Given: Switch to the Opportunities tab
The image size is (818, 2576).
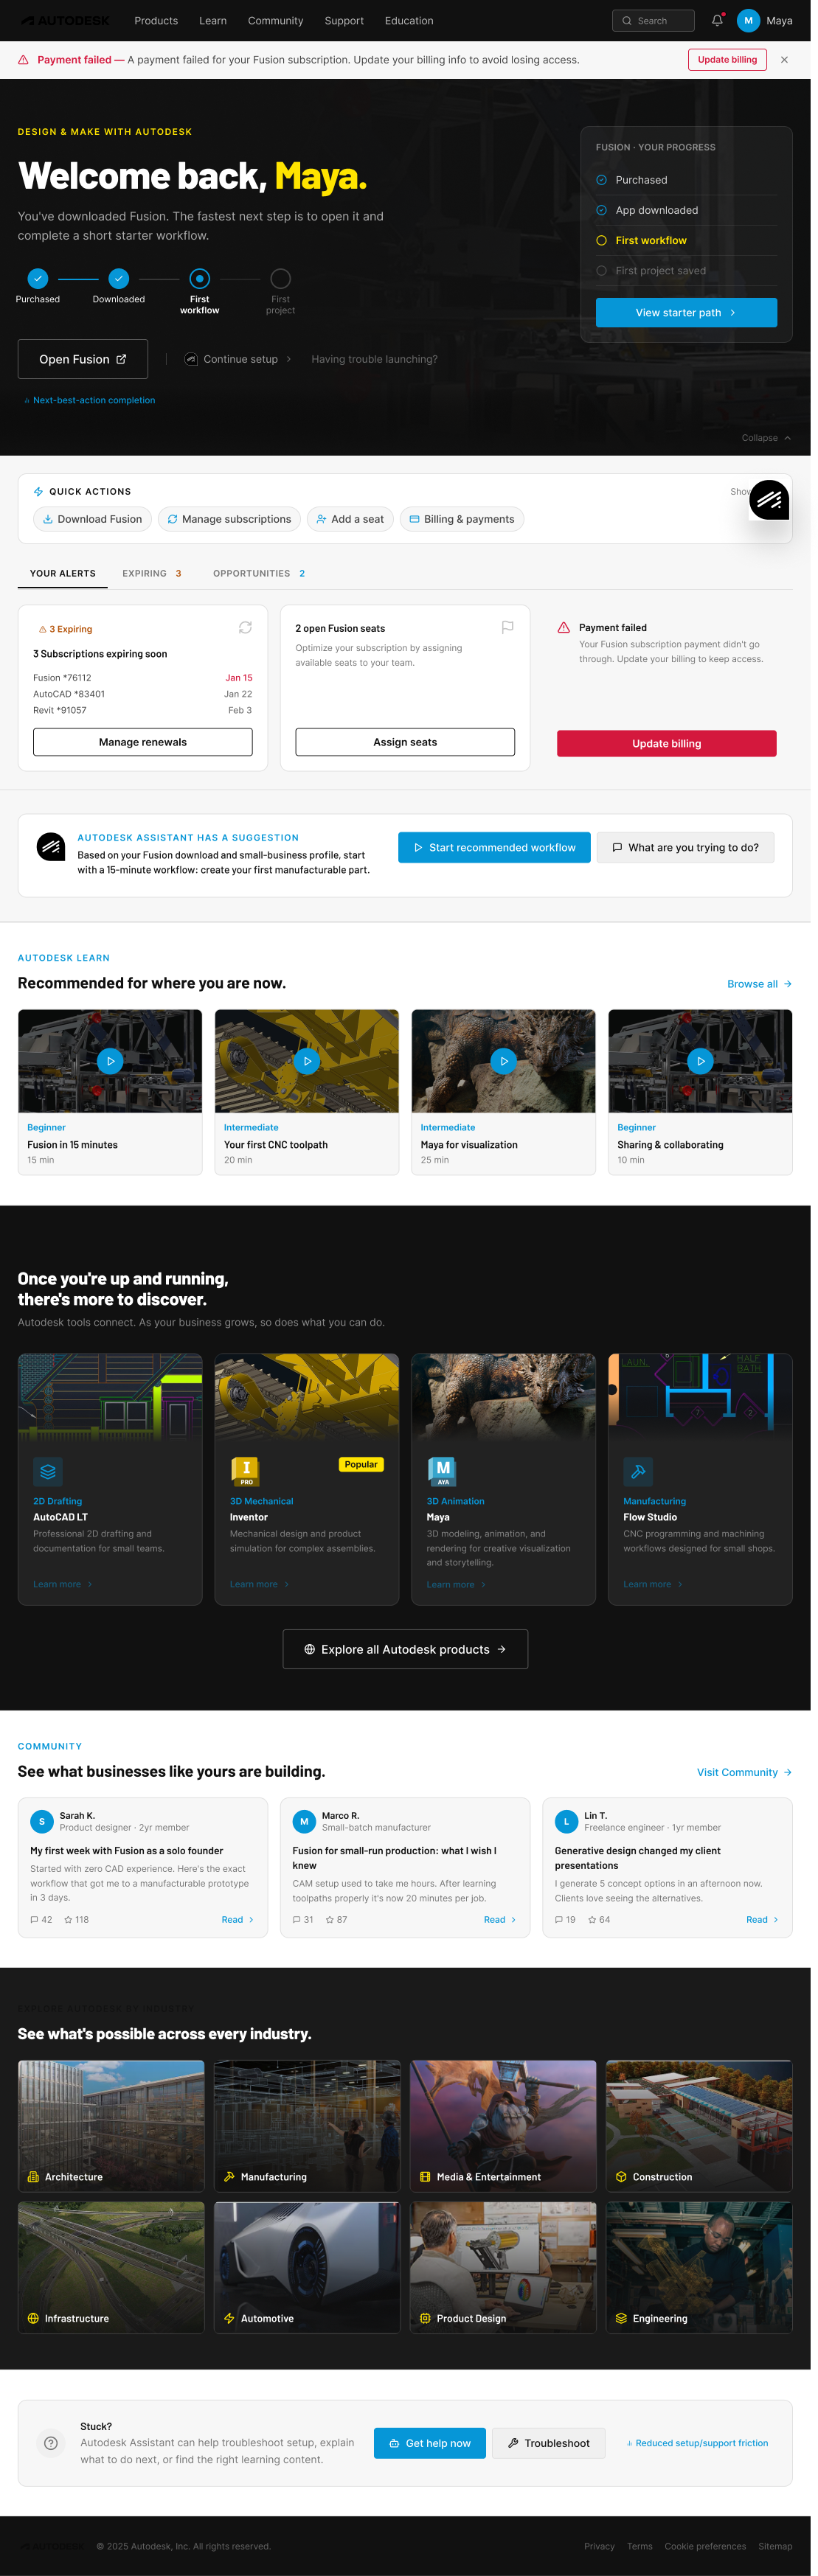Looking at the screenshot, I should click(259, 573).
